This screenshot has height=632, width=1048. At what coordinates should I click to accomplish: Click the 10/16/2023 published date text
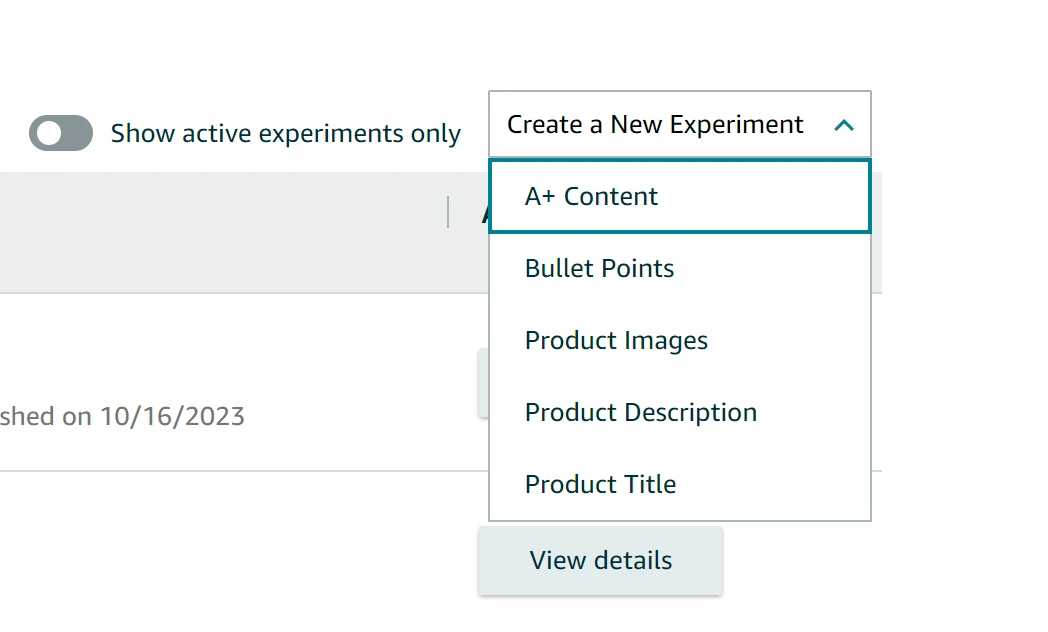(171, 416)
